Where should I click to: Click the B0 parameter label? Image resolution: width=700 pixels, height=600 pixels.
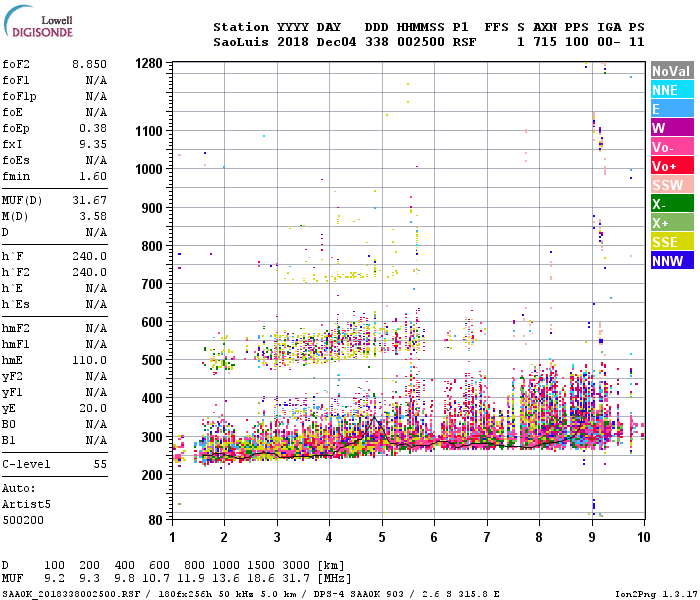click(x=8, y=424)
